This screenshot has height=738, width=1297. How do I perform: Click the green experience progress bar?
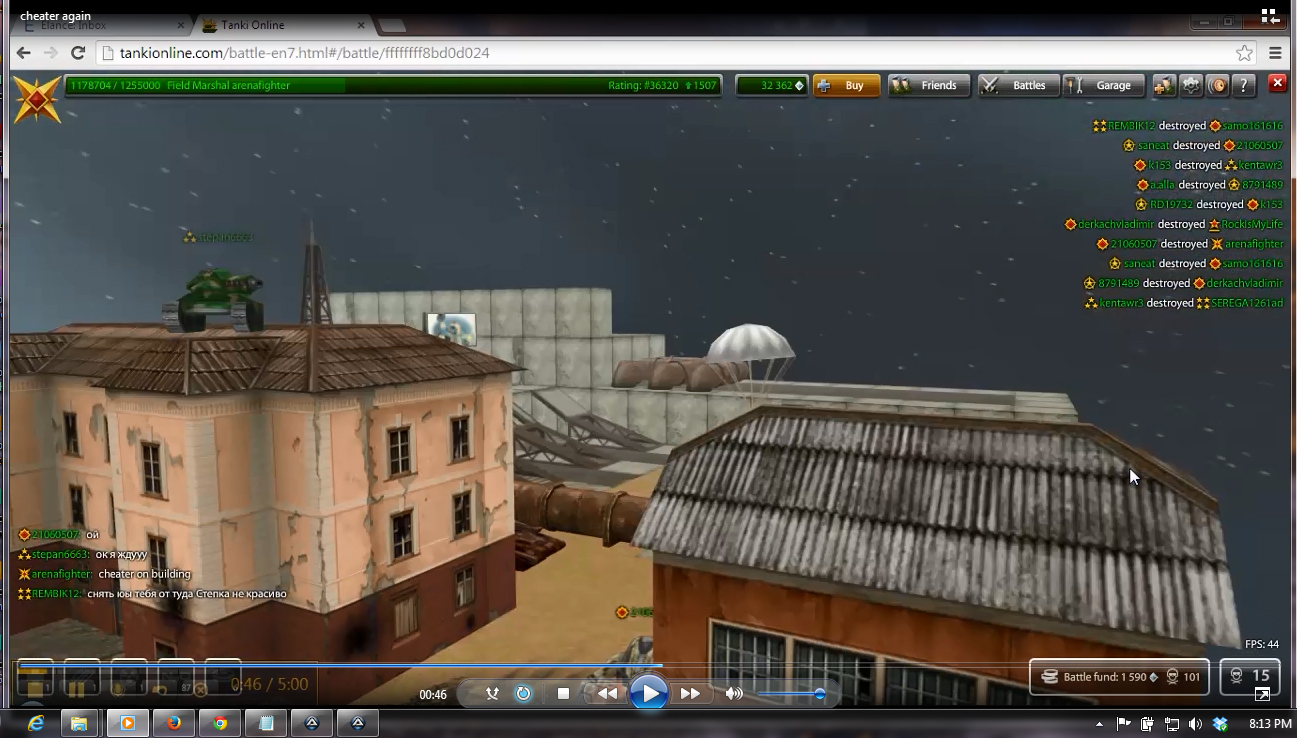coord(393,86)
